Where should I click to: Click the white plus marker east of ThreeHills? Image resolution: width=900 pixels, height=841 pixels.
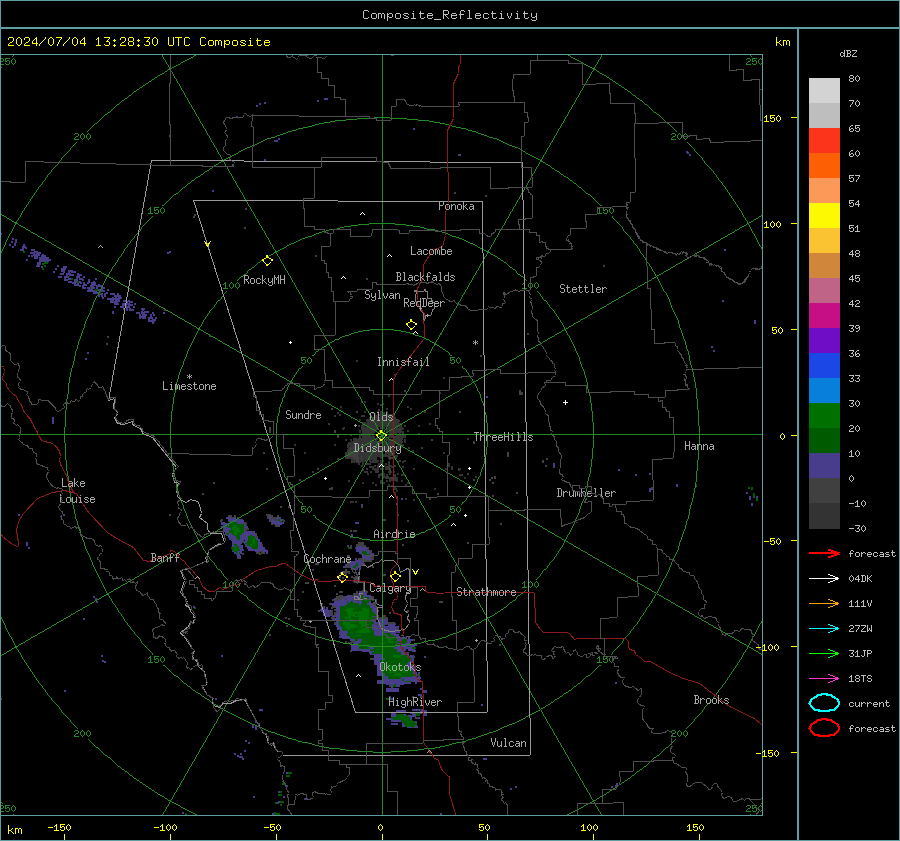pos(565,402)
